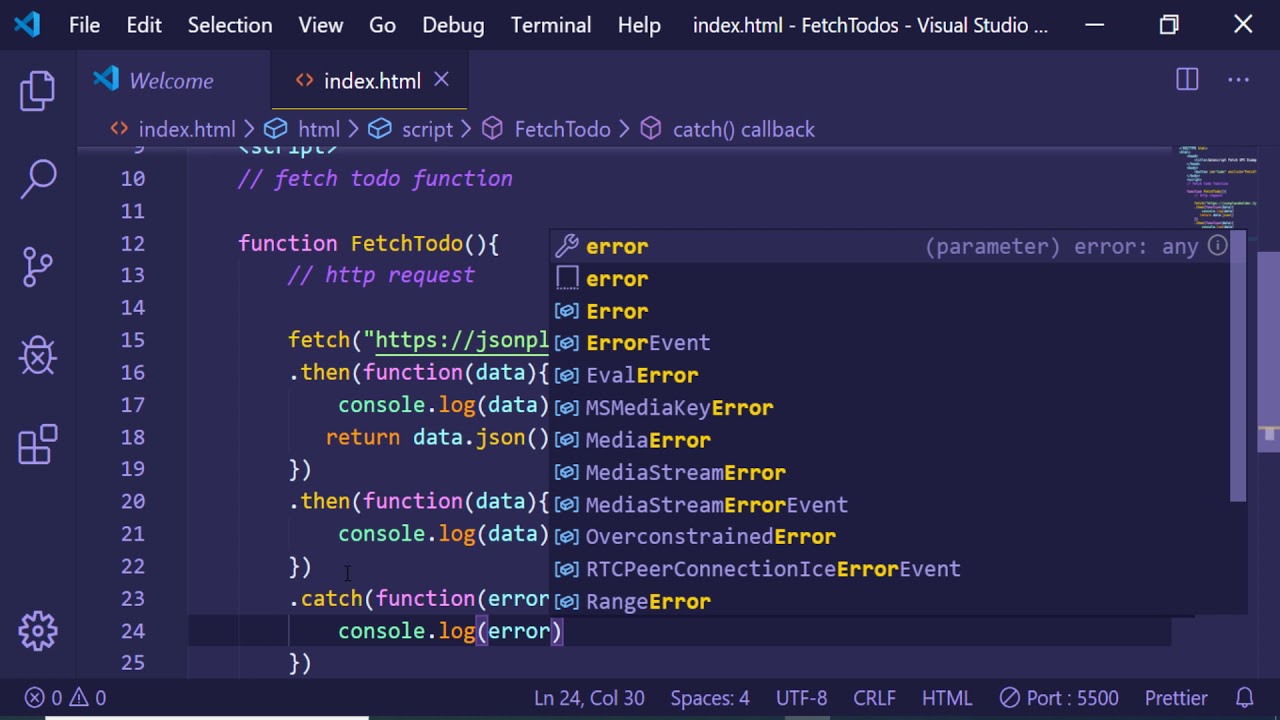Open the Terminal menu

[x=551, y=25]
